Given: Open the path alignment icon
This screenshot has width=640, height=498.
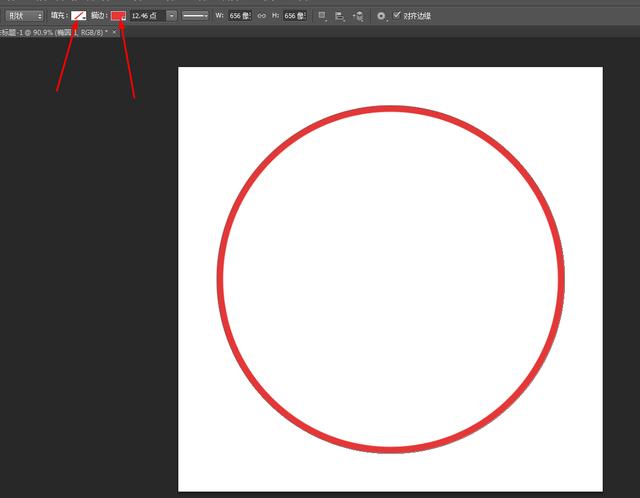Looking at the screenshot, I should pos(340,16).
